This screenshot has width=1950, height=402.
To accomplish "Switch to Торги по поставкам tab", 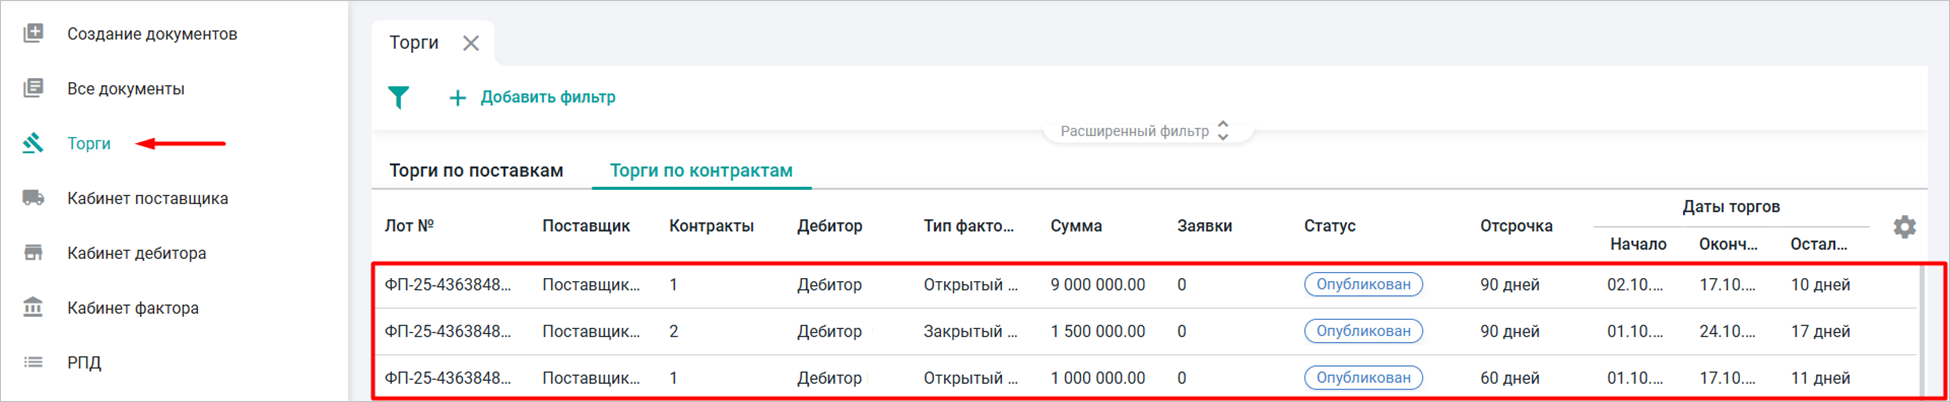I will tap(476, 170).
